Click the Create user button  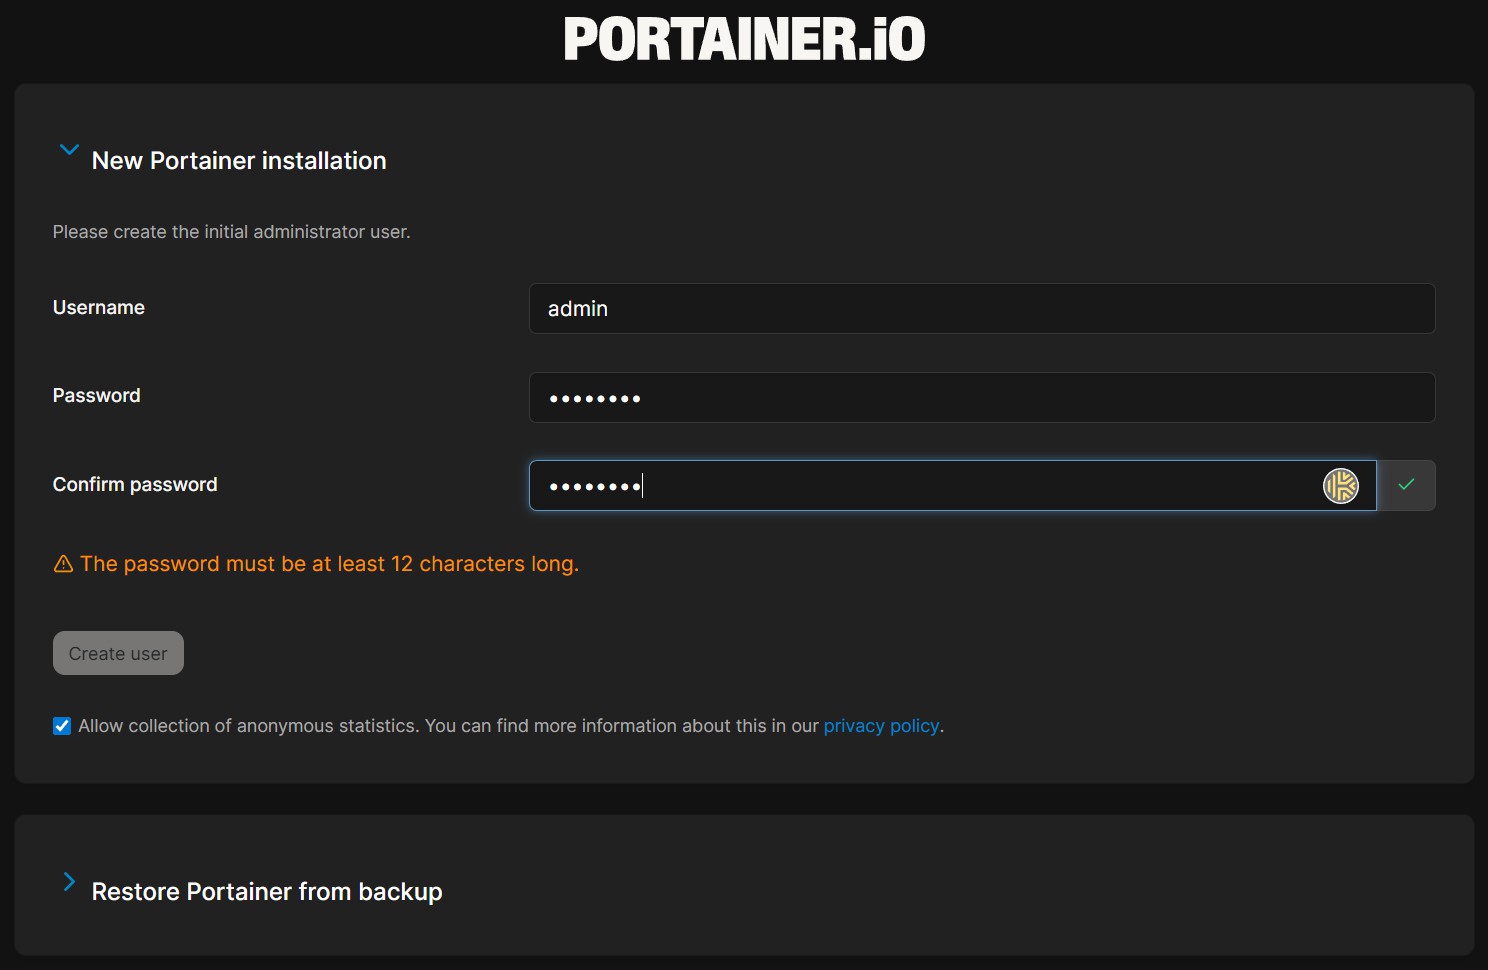pyautogui.click(x=117, y=652)
